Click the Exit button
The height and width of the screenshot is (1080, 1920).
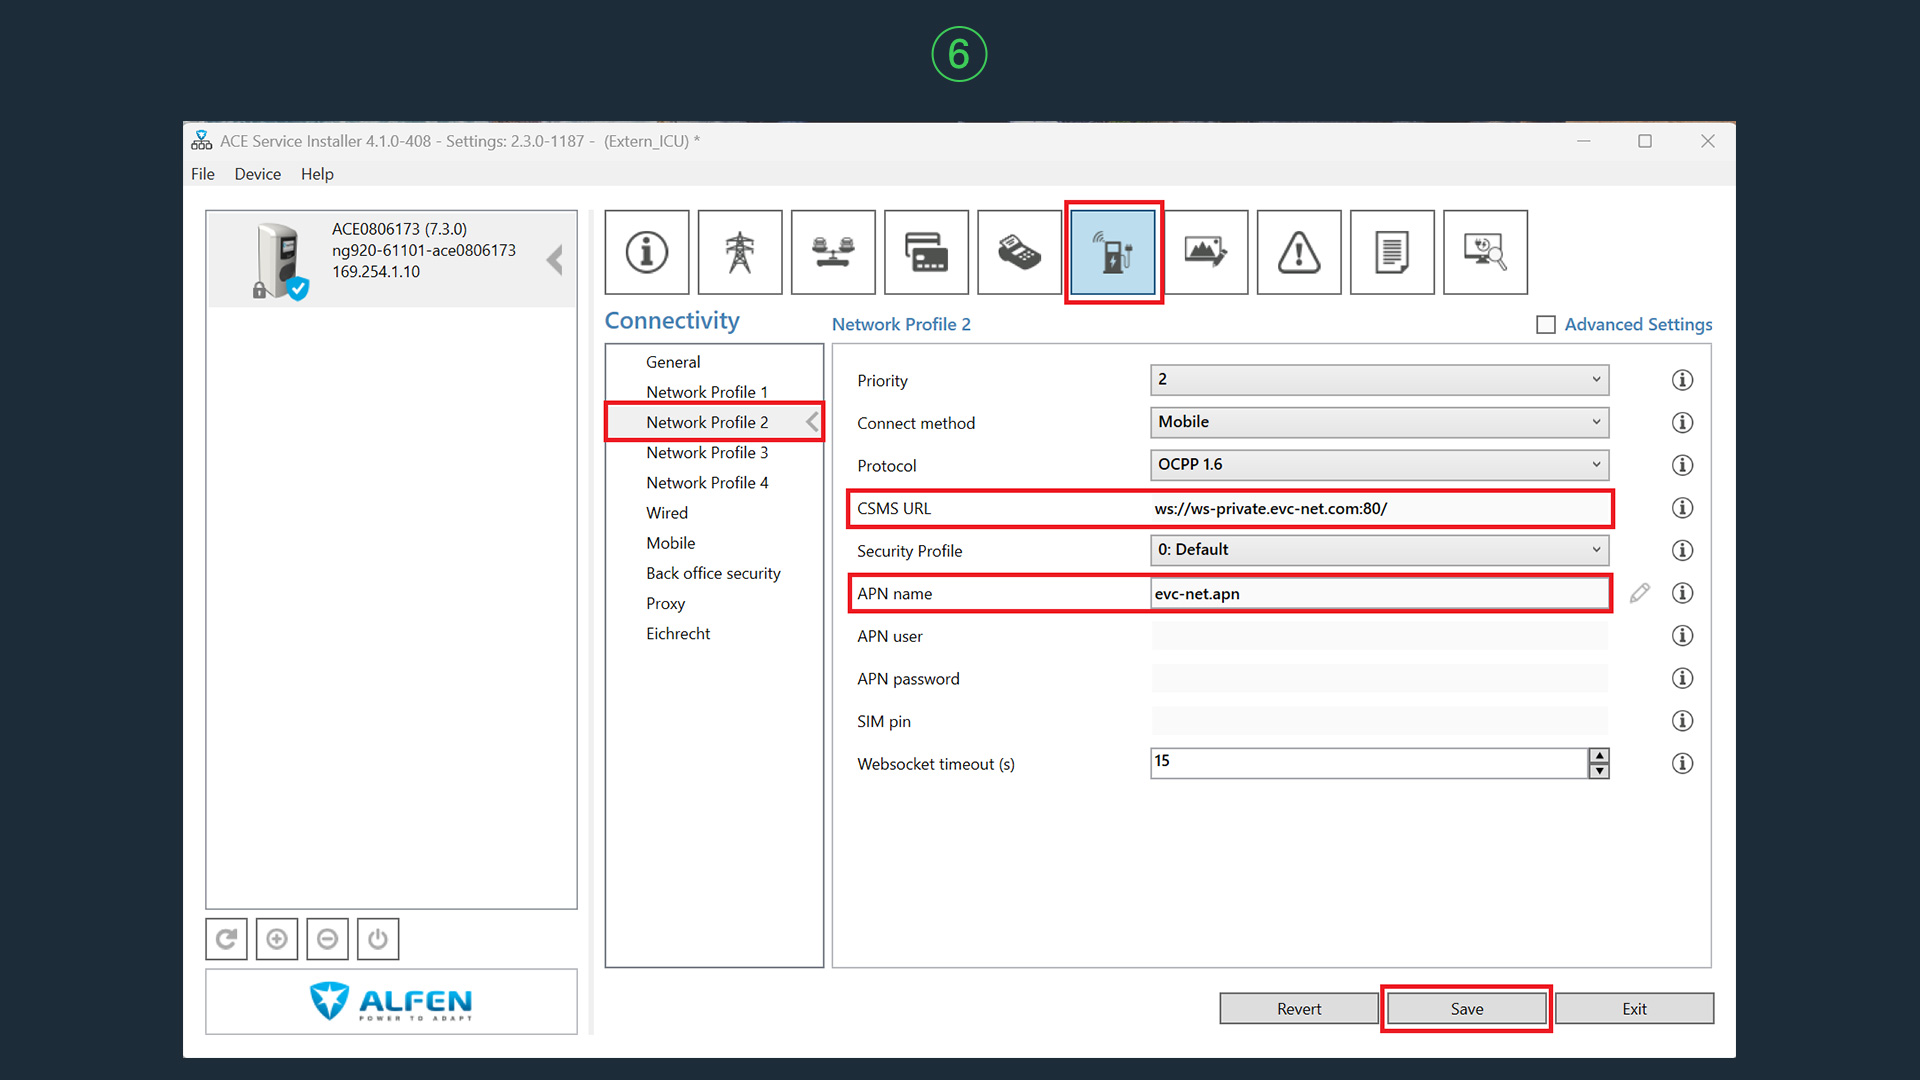tap(1634, 1009)
